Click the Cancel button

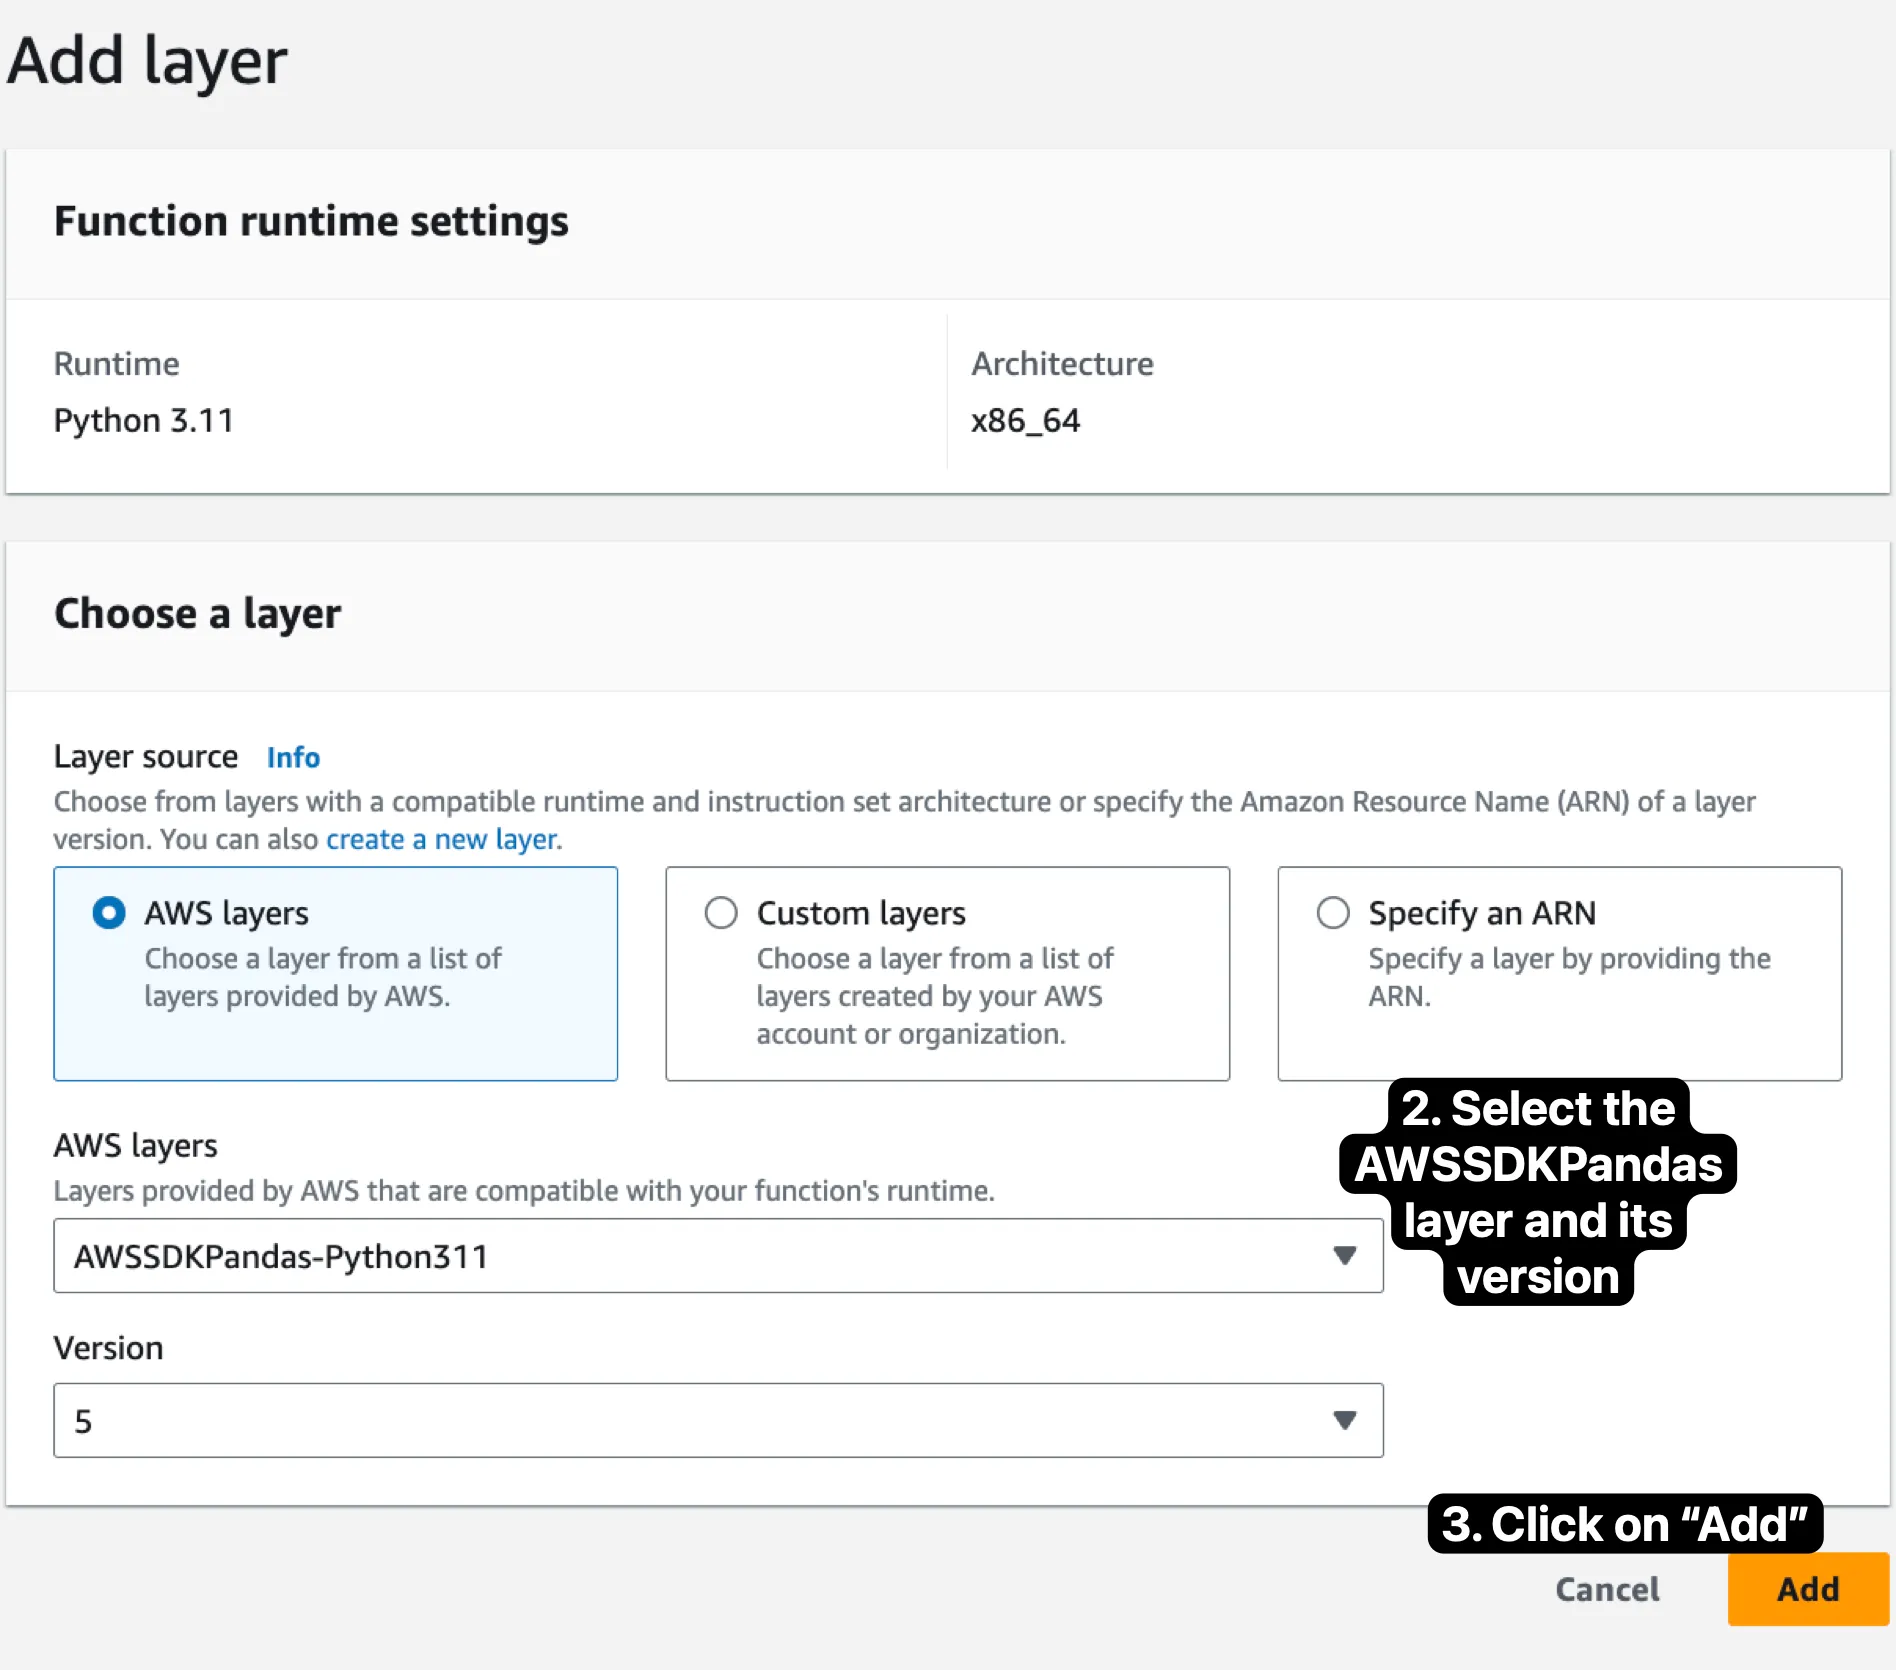click(x=1607, y=1589)
